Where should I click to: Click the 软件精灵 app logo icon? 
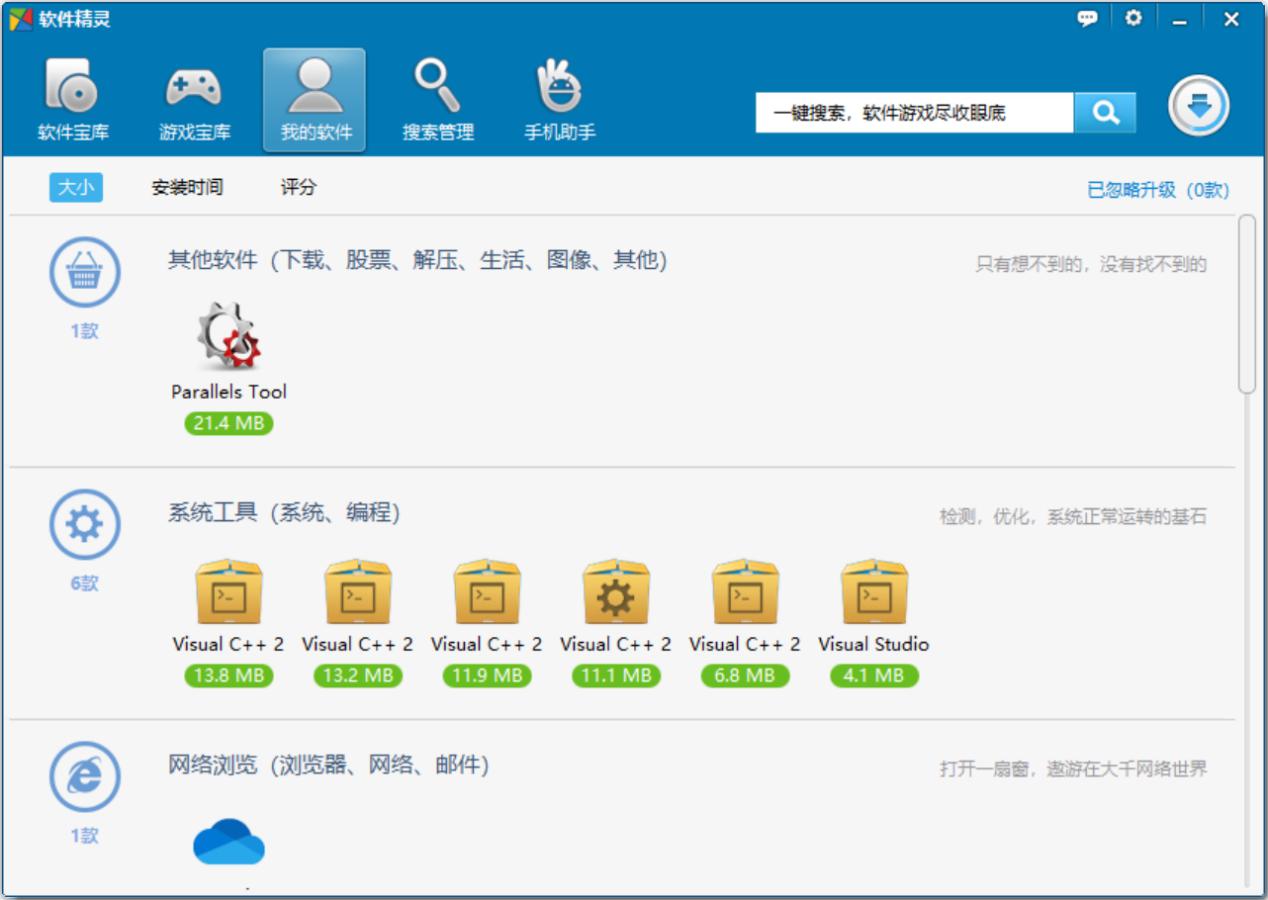pos(20,19)
